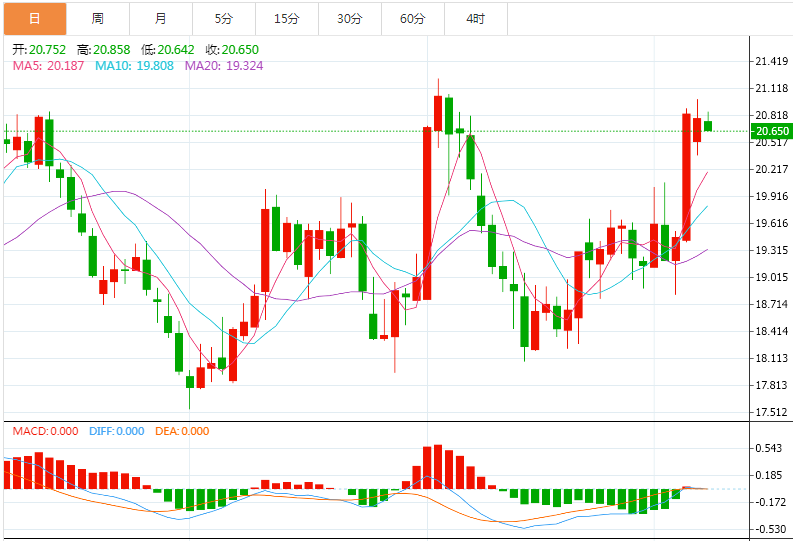Click the 17.512 price axis label
This screenshot has width=793, height=541.
click(x=771, y=412)
